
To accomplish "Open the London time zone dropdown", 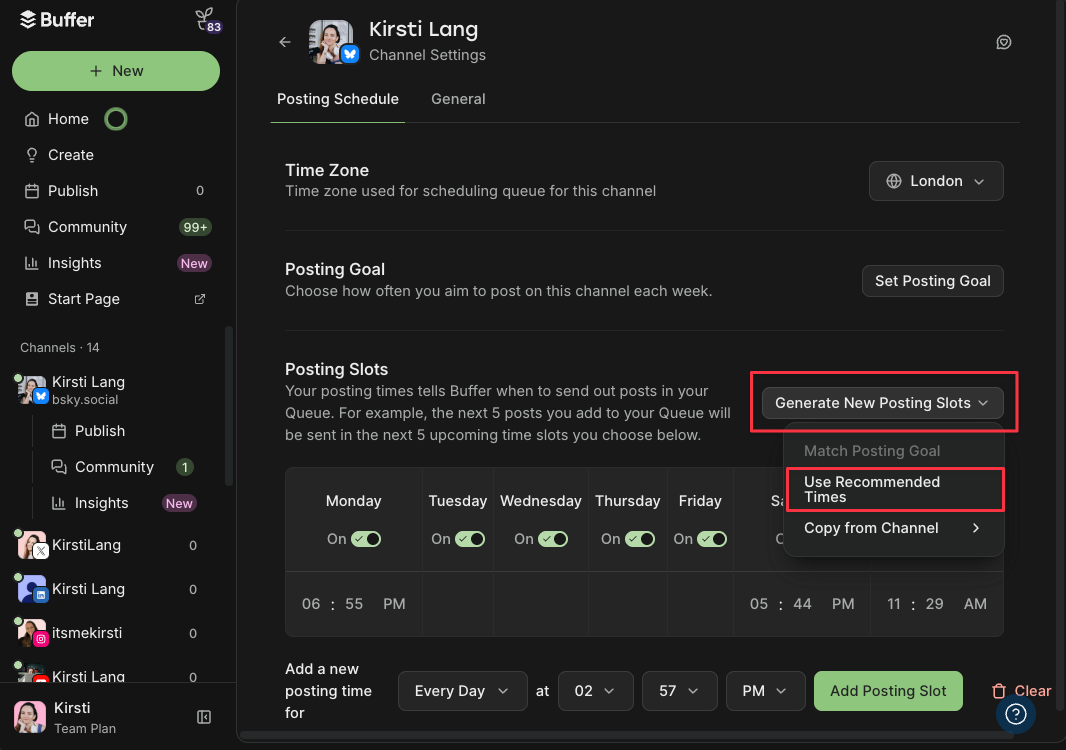I will tap(936, 181).
